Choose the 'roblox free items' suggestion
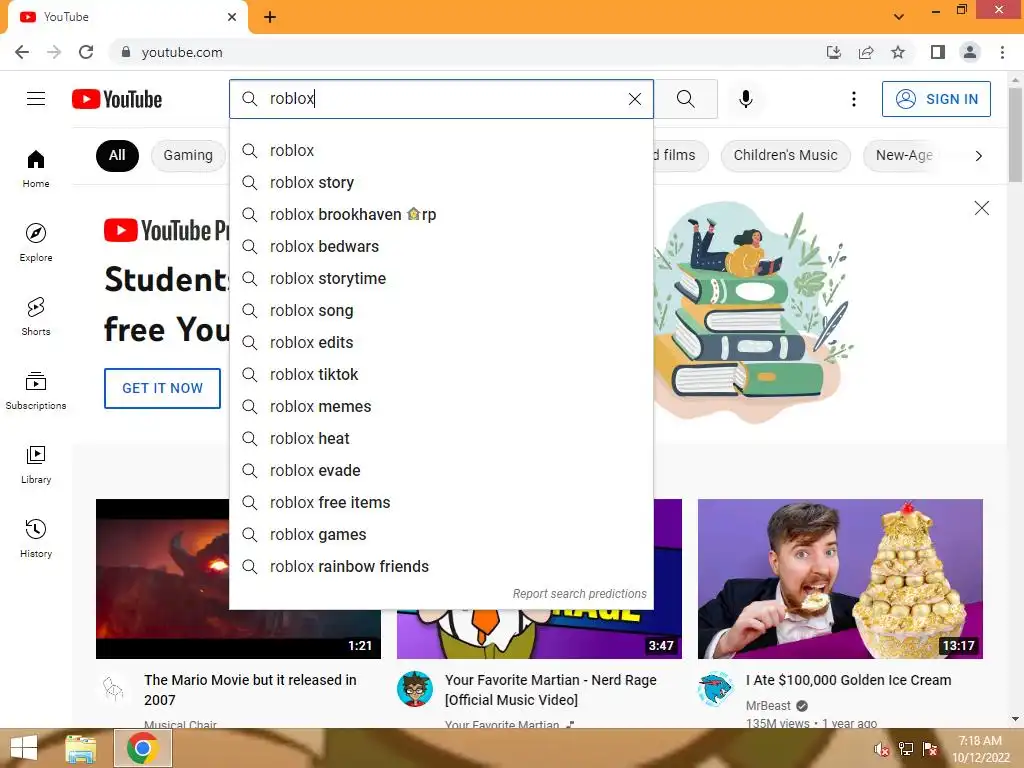1024x768 pixels. pyautogui.click(x=441, y=503)
